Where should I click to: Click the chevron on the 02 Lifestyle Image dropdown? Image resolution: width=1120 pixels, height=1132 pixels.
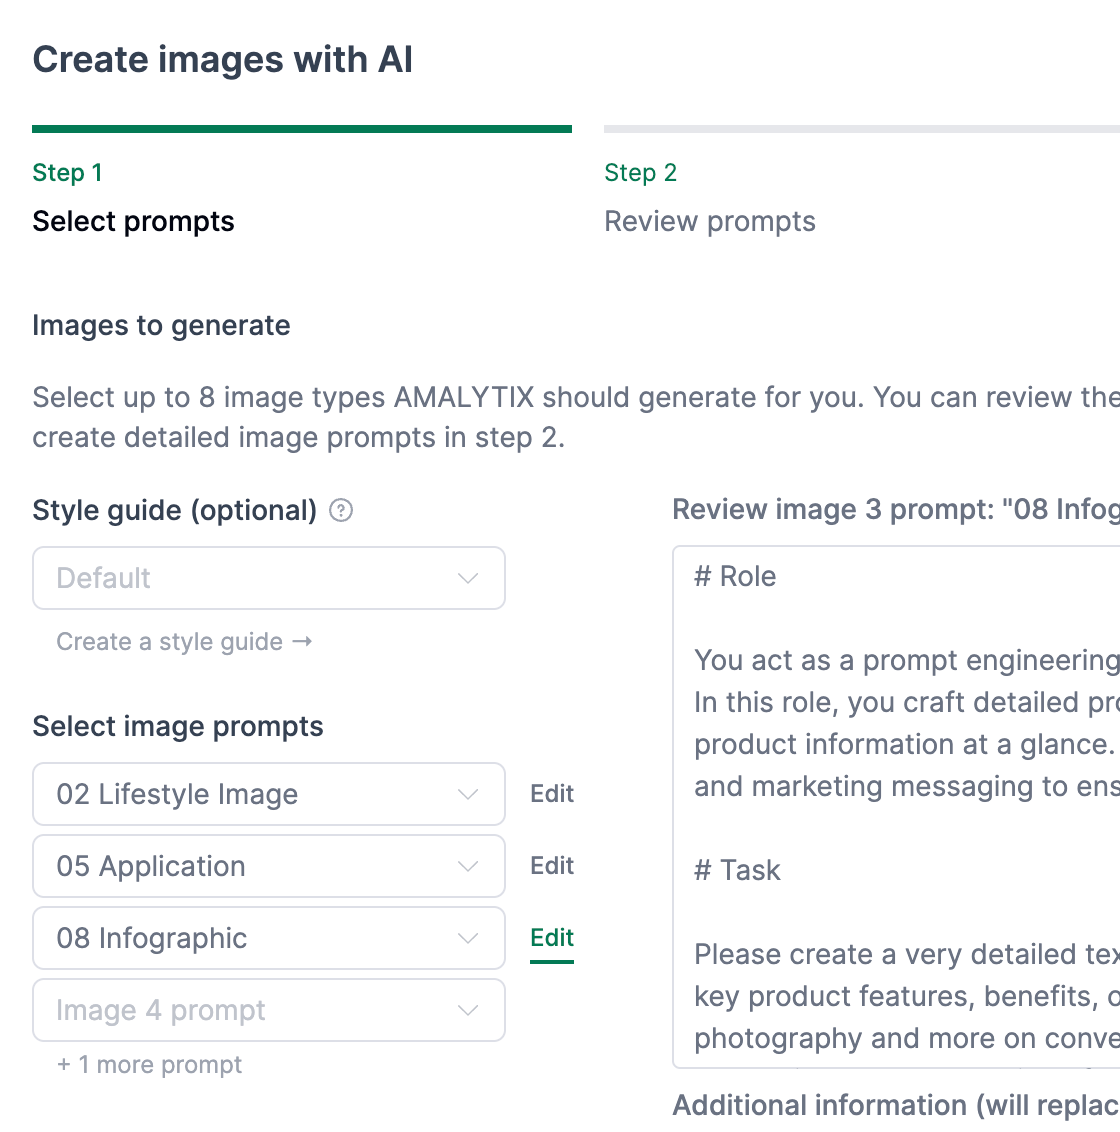click(467, 794)
